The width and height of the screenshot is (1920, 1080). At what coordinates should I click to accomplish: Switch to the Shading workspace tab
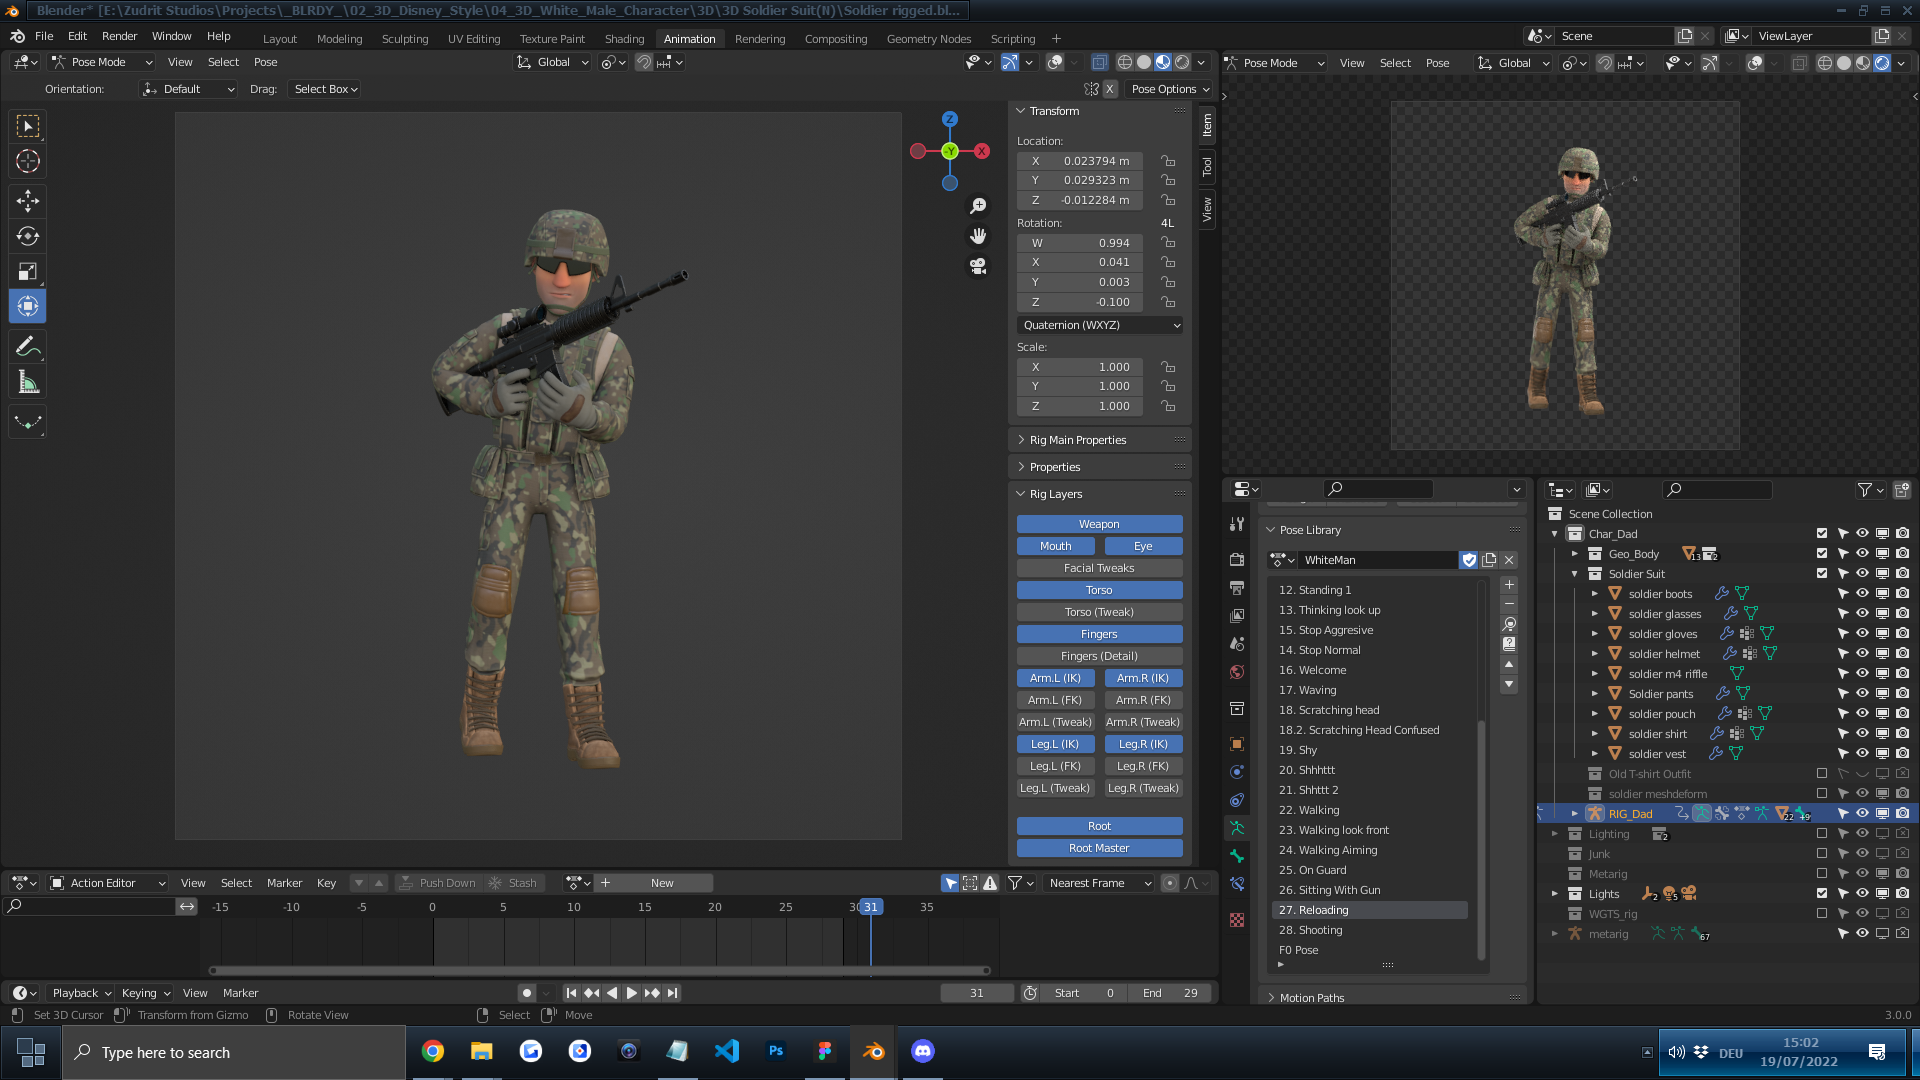pyautogui.click(x=624, y=38)
